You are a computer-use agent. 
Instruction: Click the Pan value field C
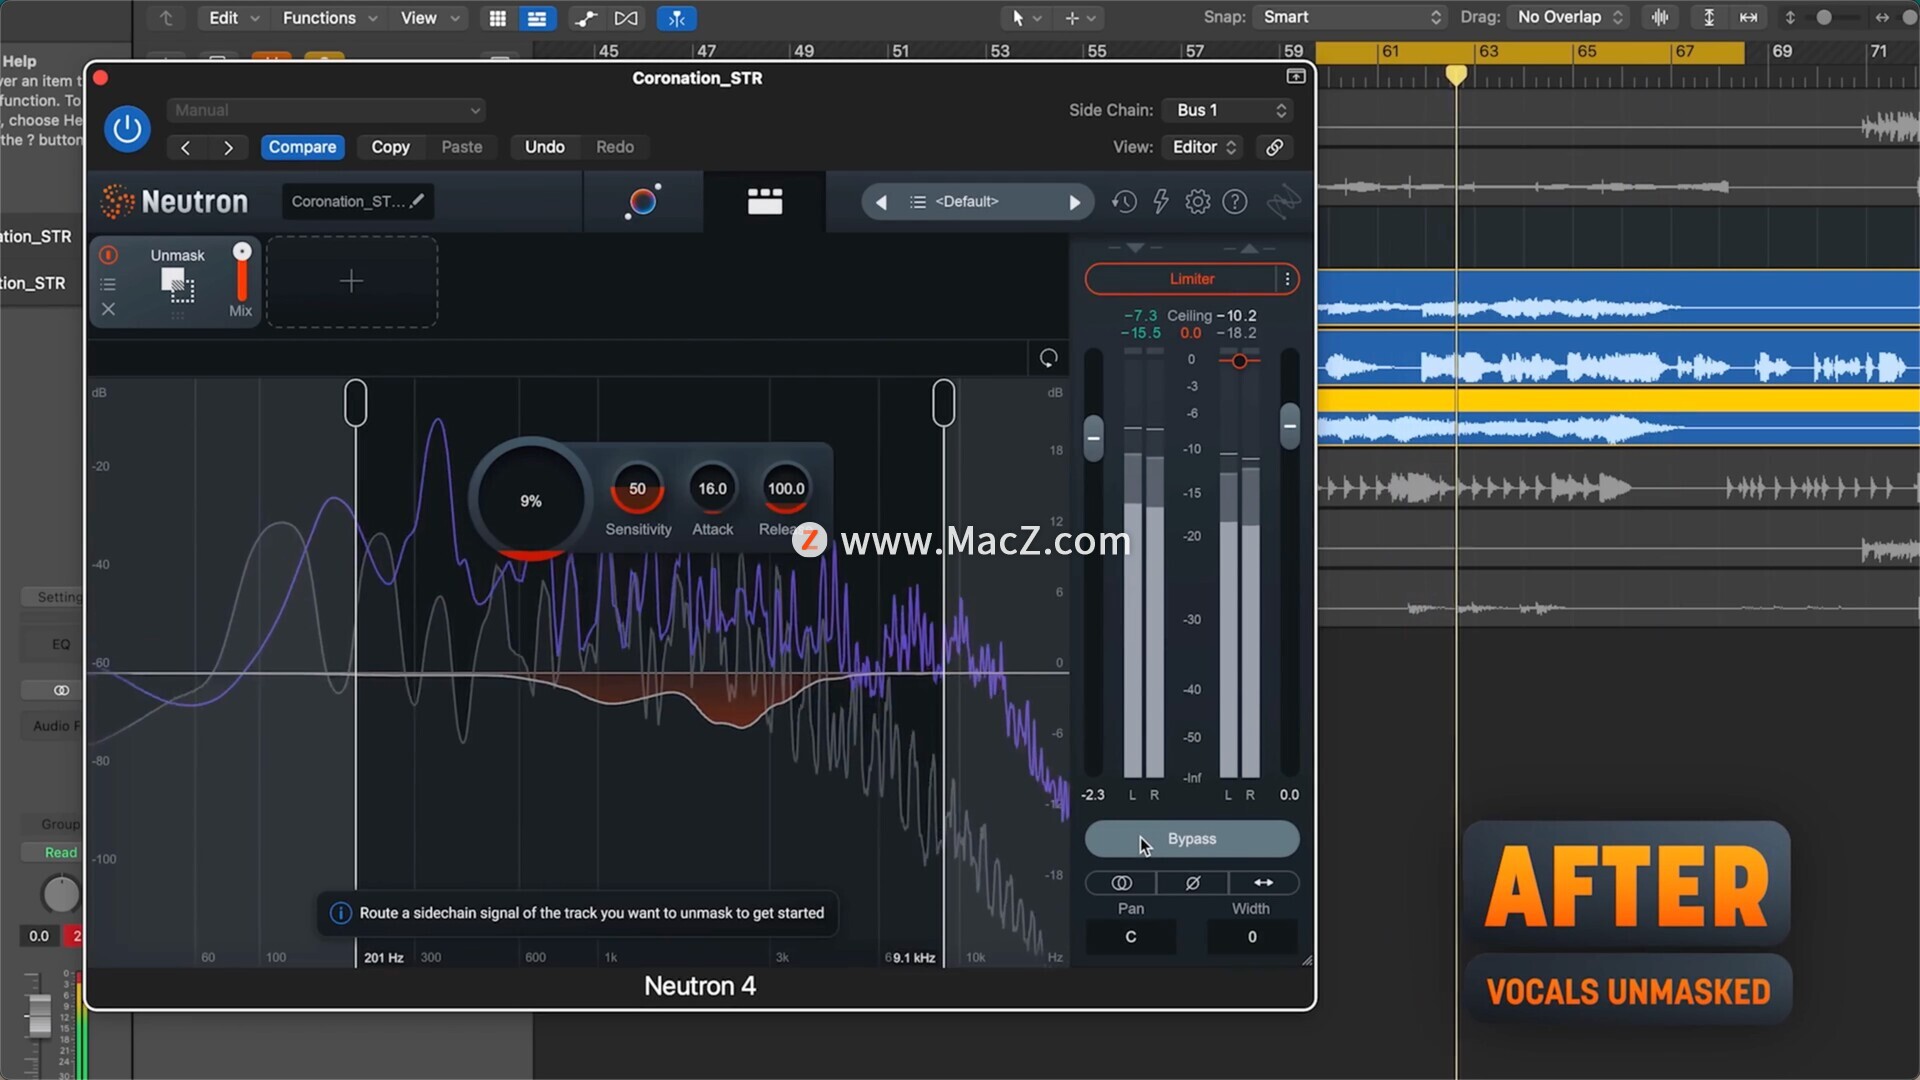(x=1131, y=937)
